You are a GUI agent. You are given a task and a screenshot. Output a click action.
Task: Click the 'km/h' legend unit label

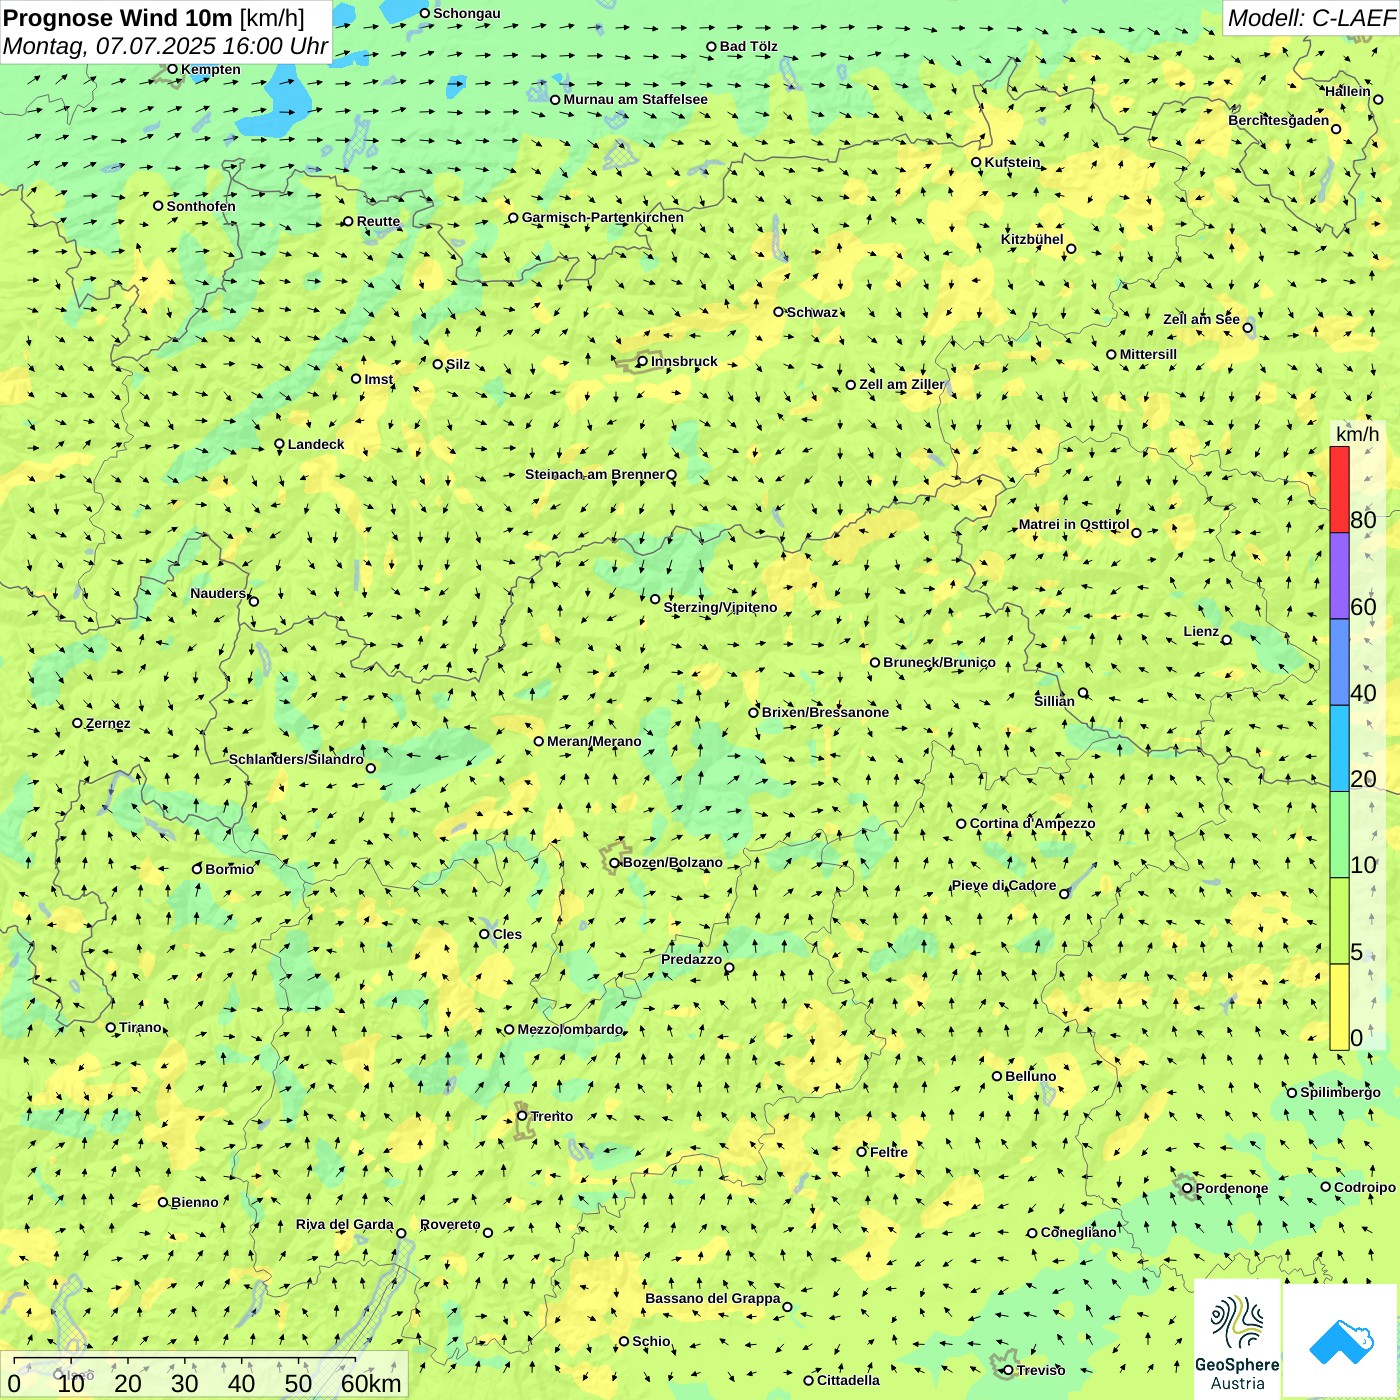[1357, 434]
